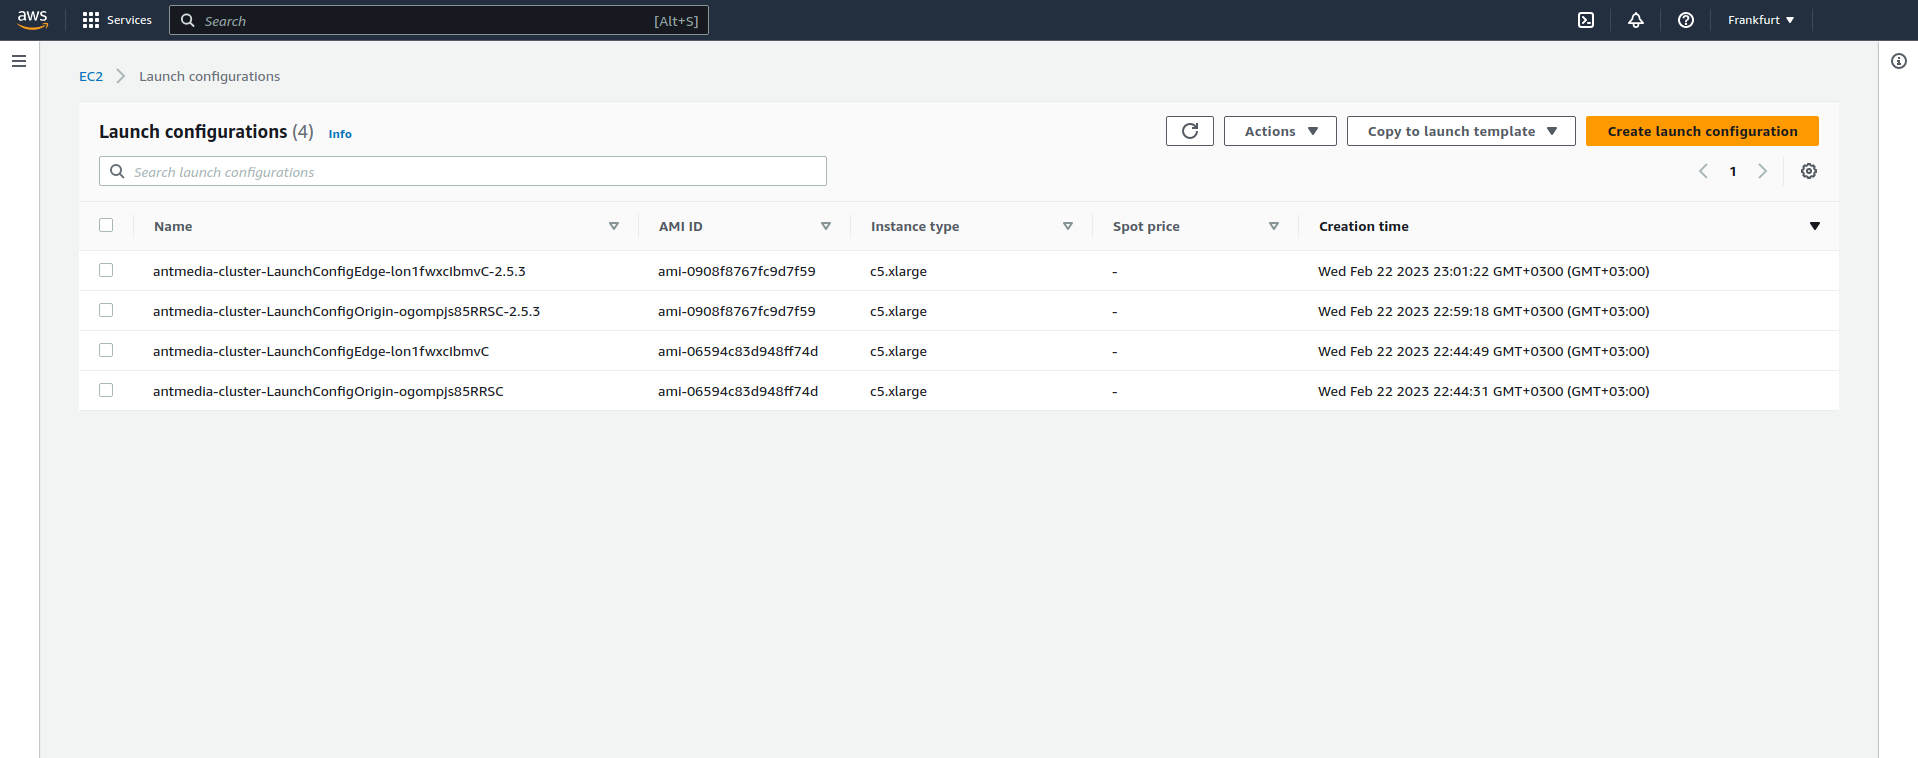The width and height of the screenshot is (1918, 758).
Task: Sort by AMI ID column arrow
Action: pos(826,226)
